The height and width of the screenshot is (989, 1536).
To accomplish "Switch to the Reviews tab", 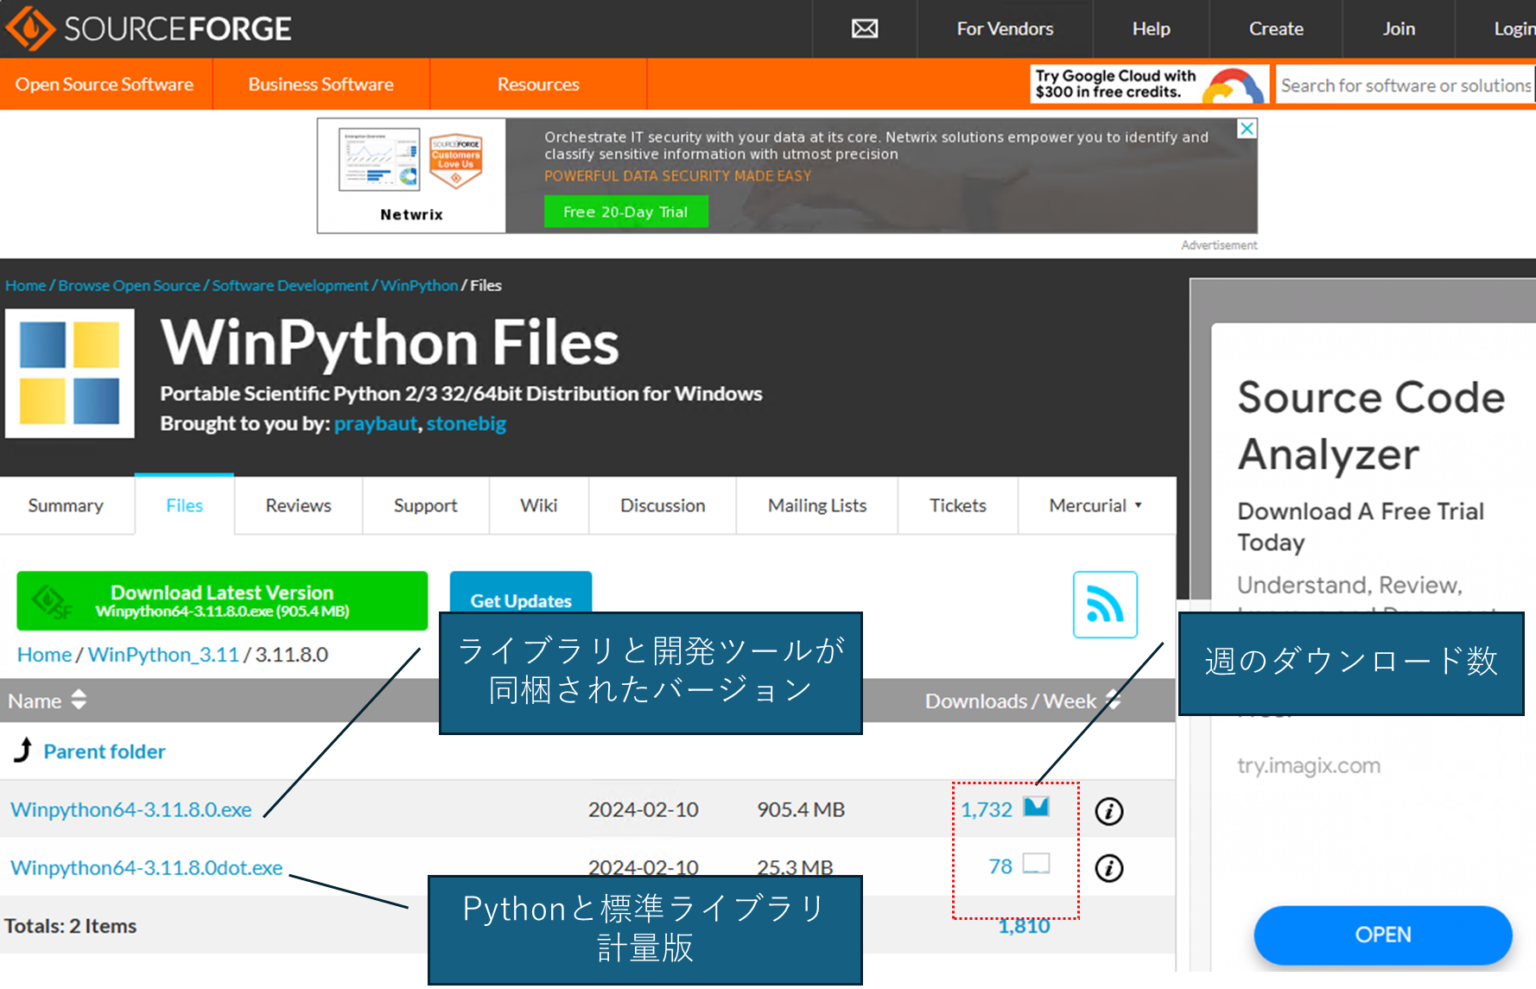I will [x=297, y=505].
